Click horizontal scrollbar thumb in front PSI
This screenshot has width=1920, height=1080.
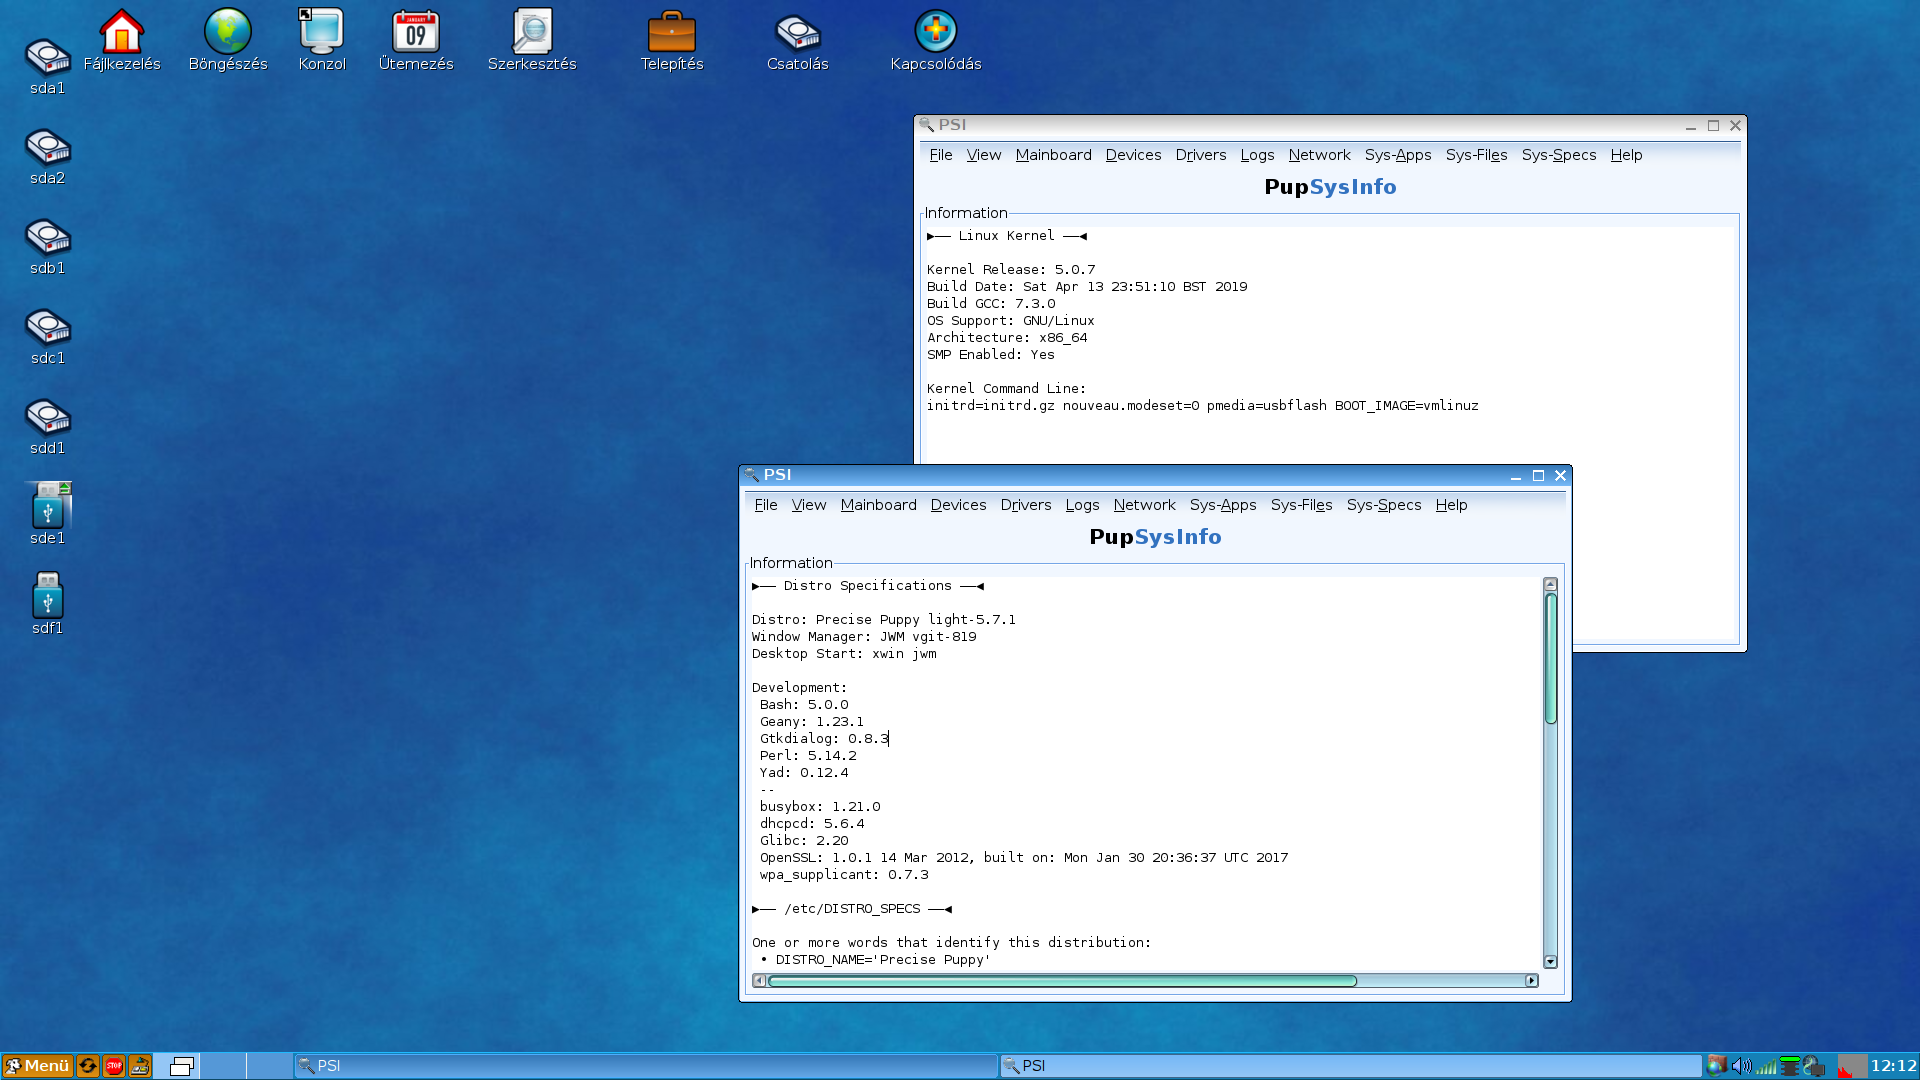point(1062,981)
